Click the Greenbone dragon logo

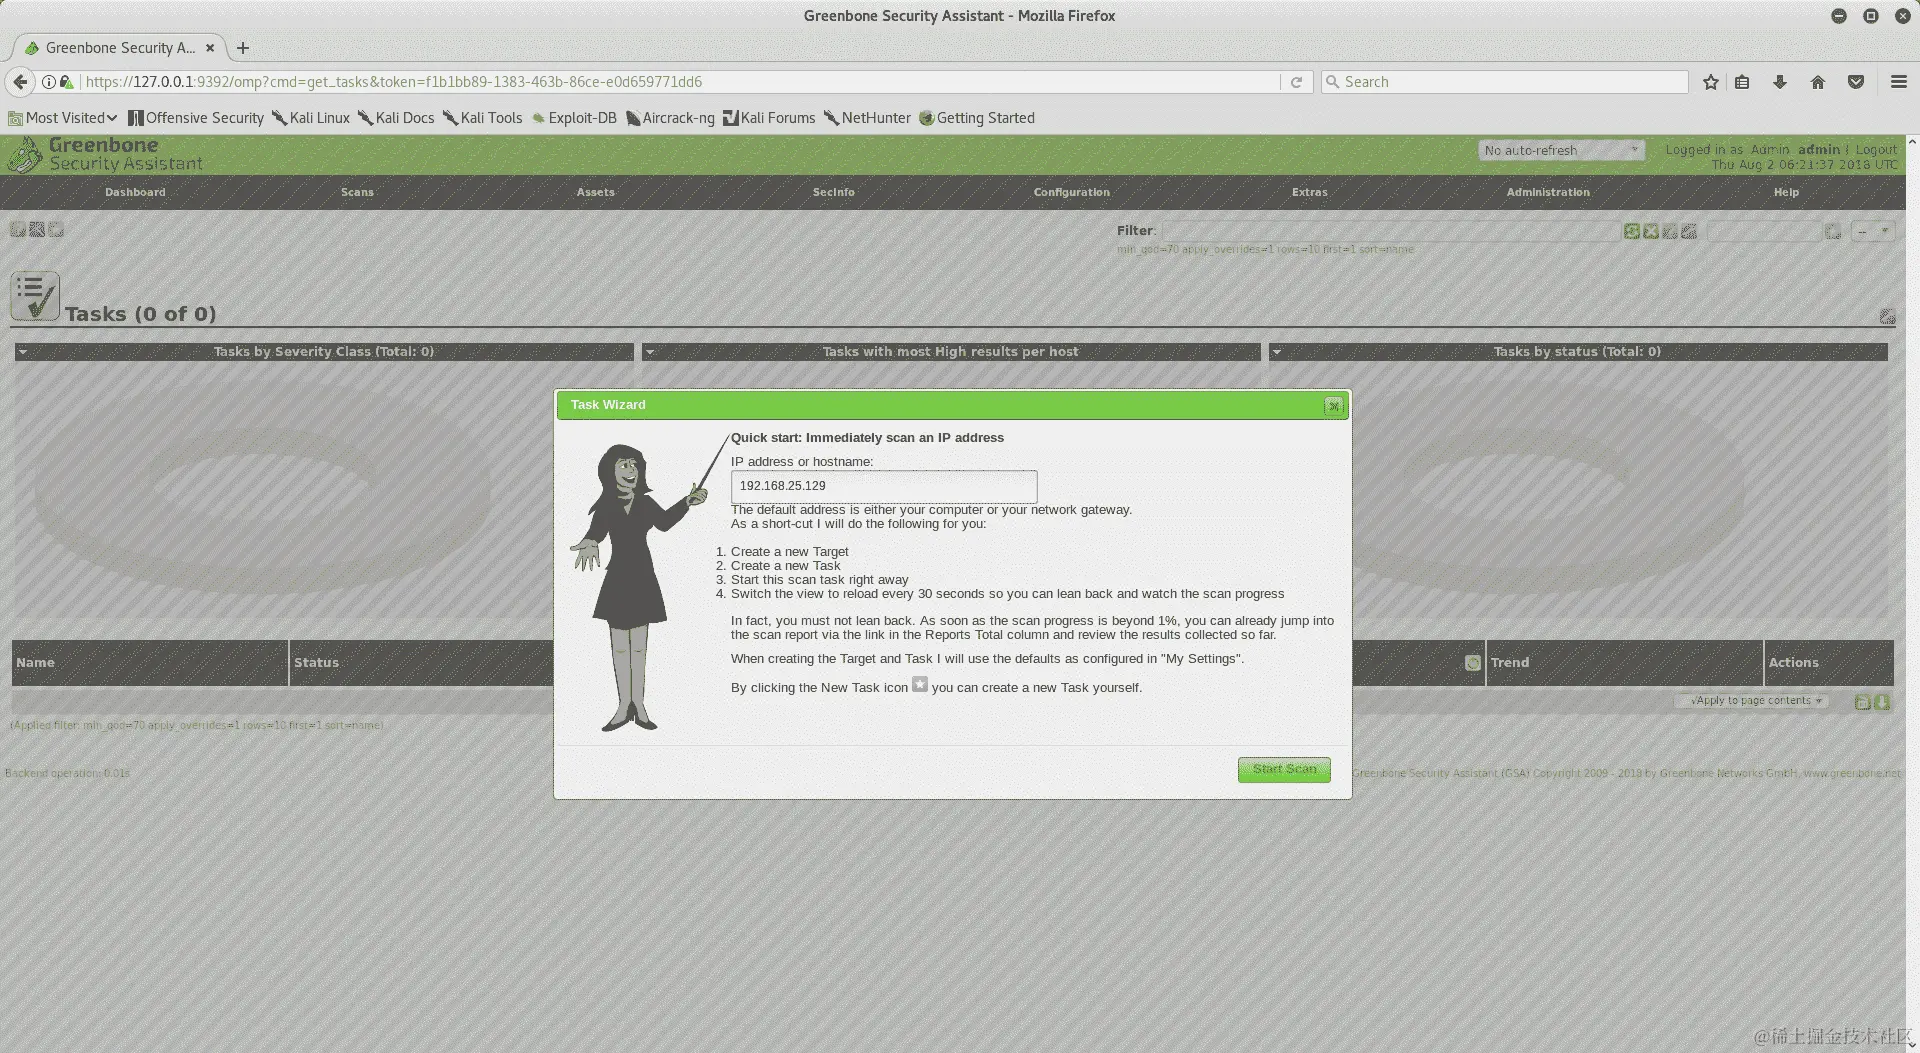tap(26, 154)
